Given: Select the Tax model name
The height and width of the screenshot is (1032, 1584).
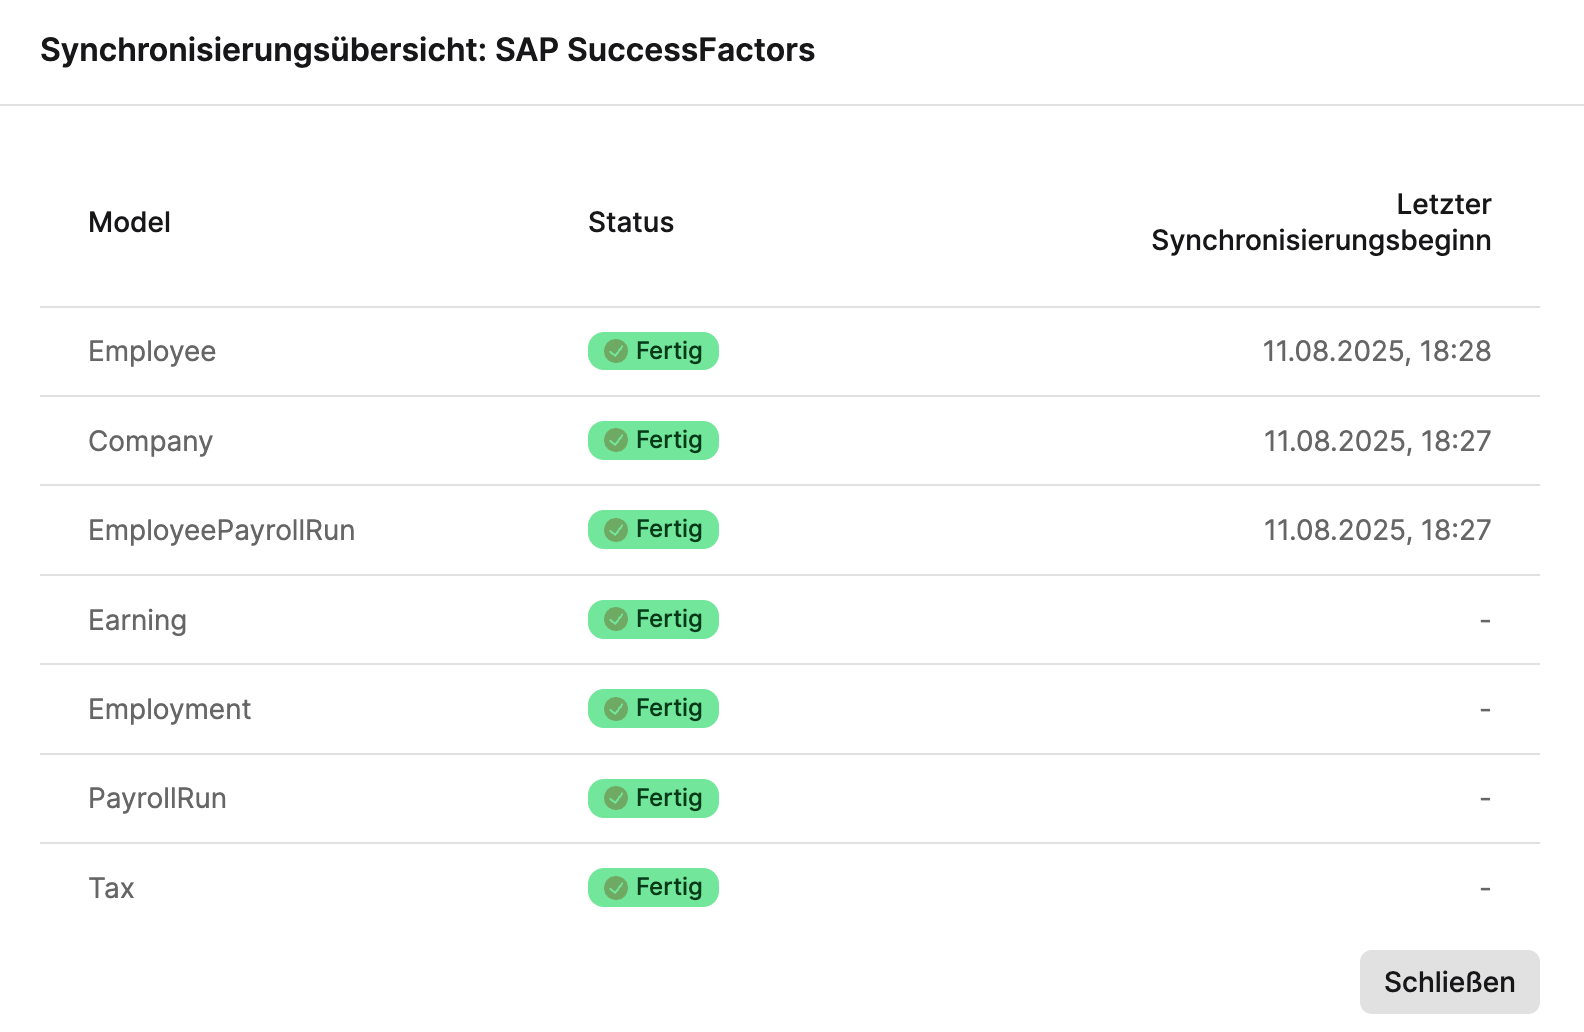Looking at the screenshot, I should 111,888.
